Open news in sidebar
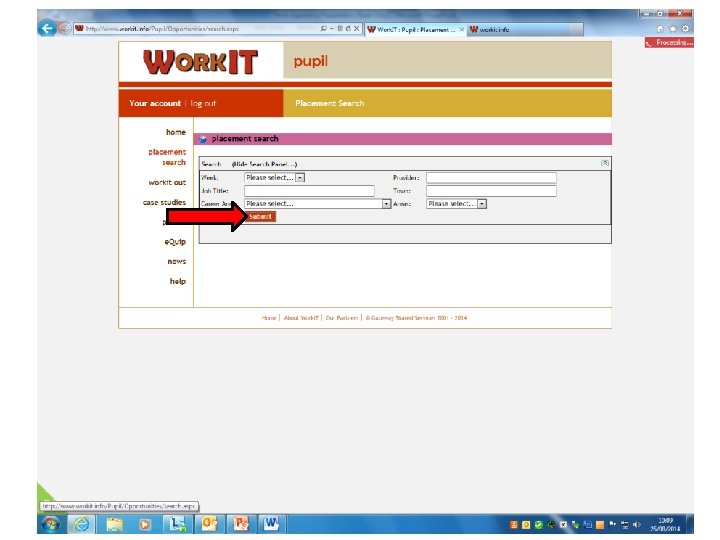The image size is (720, 540). pyautogui.click(x=176, y=261)
